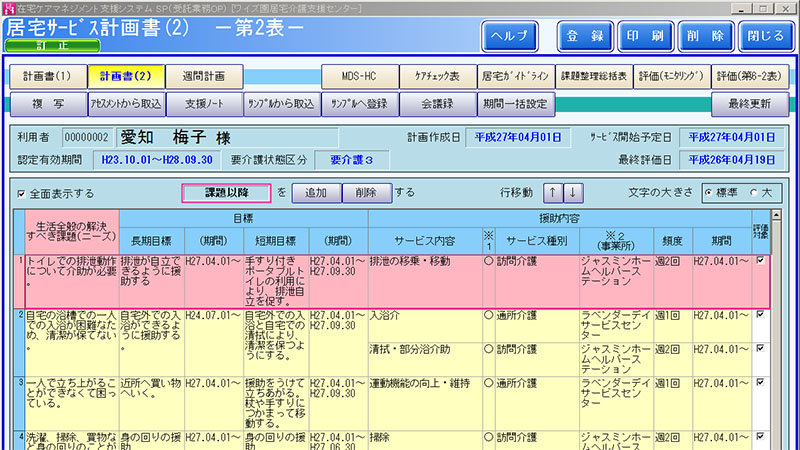The image size is (800, 450).
Task: Click the 最終評価日 date field
Action: pyautogui.click(x=732, y=160)
